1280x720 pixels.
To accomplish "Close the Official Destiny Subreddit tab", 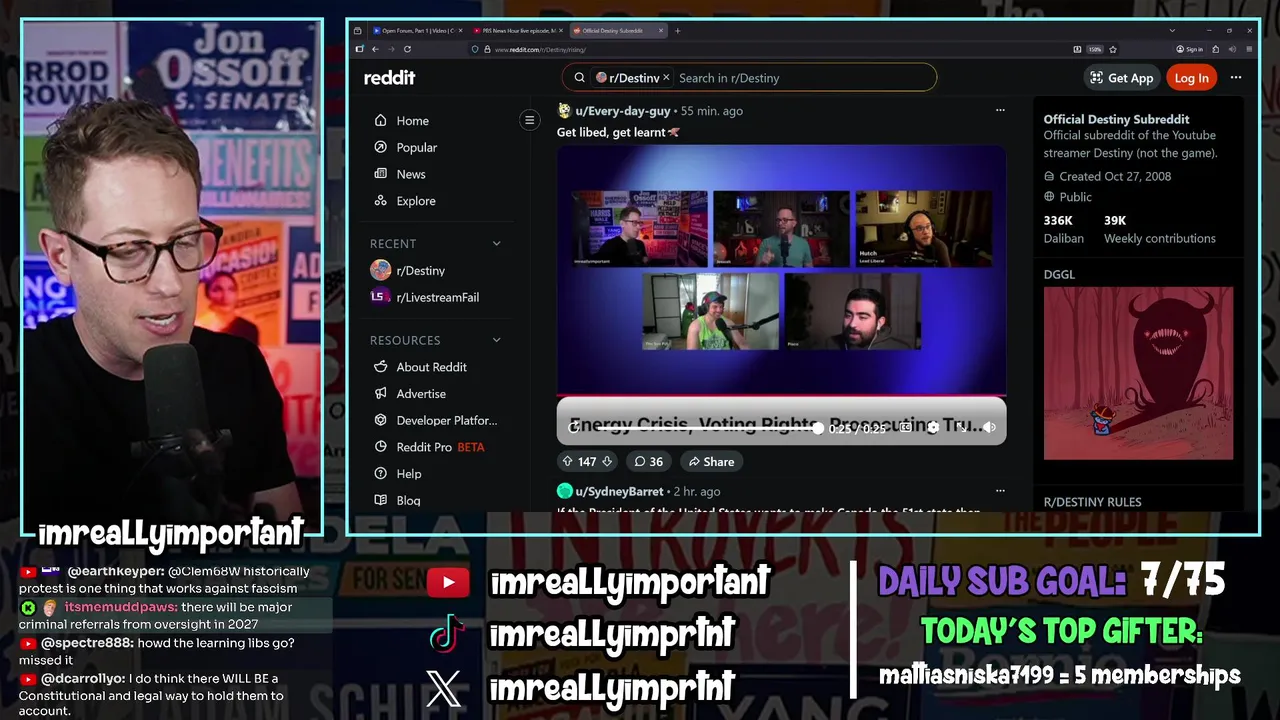I will tap(661, 31).
